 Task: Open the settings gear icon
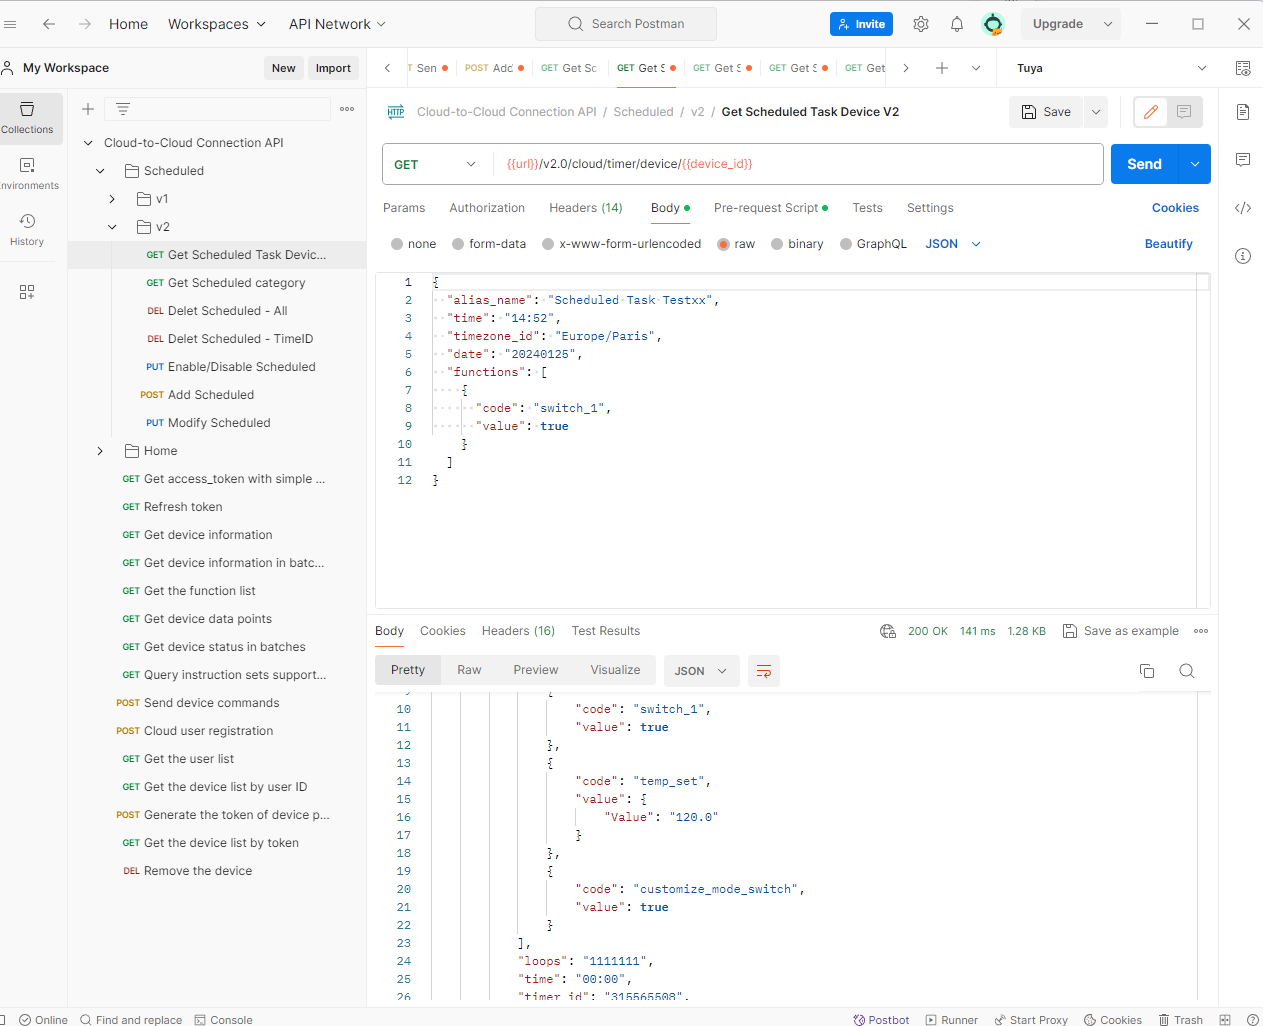tap(921, 24)
